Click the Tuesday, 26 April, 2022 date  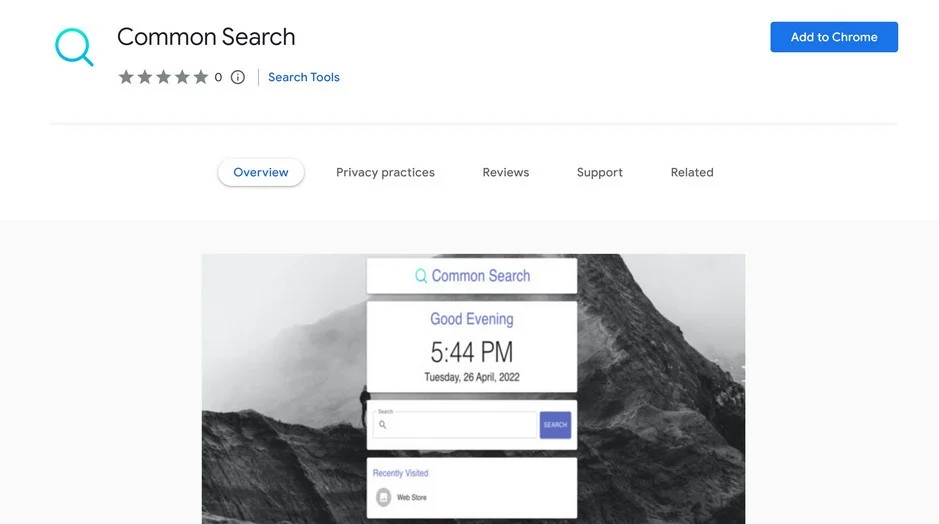click(x=472, y=377)
